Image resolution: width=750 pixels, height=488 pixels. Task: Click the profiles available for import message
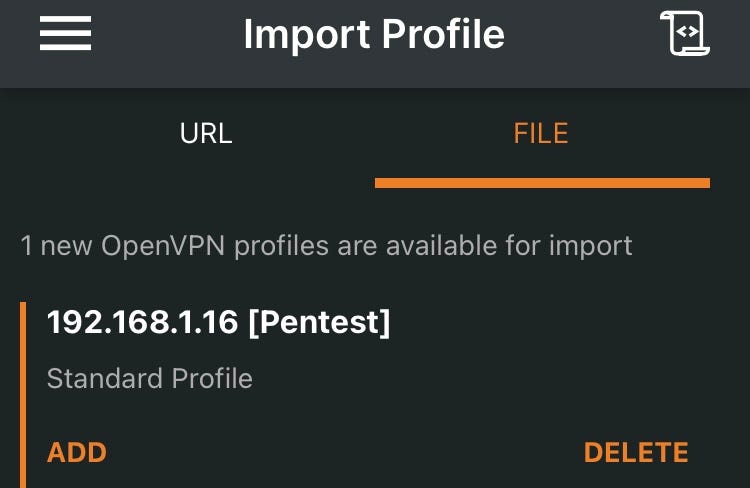point(327,246)
